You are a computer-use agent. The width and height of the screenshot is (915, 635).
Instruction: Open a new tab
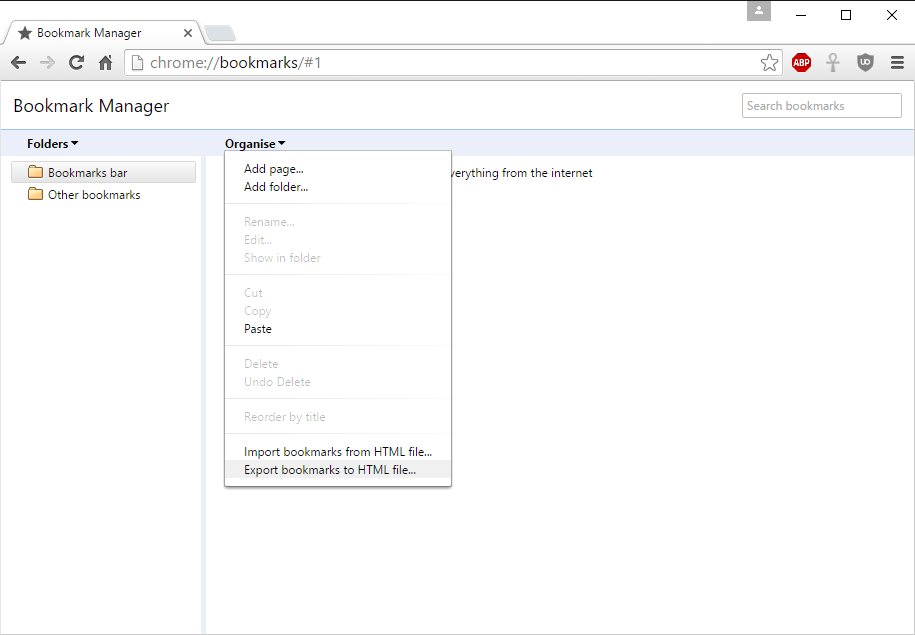pyautogui.click(x=219, y=33)
